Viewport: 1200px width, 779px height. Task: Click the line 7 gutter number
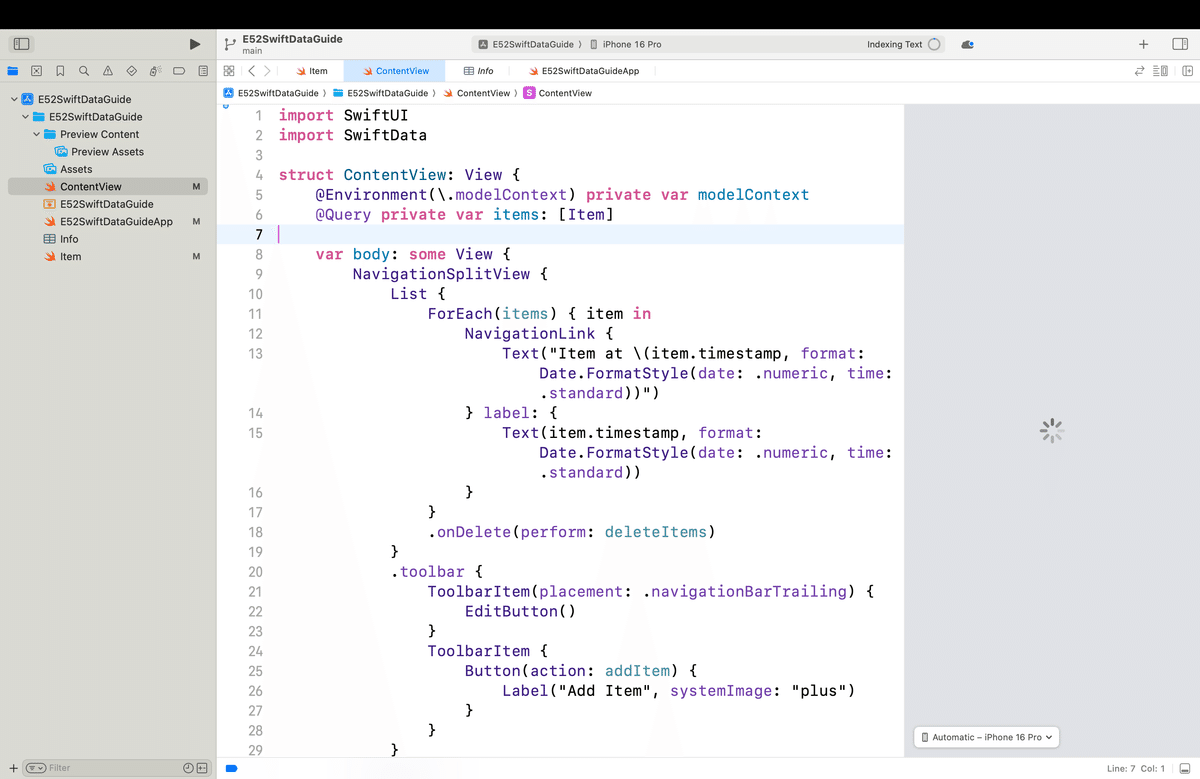257,235
